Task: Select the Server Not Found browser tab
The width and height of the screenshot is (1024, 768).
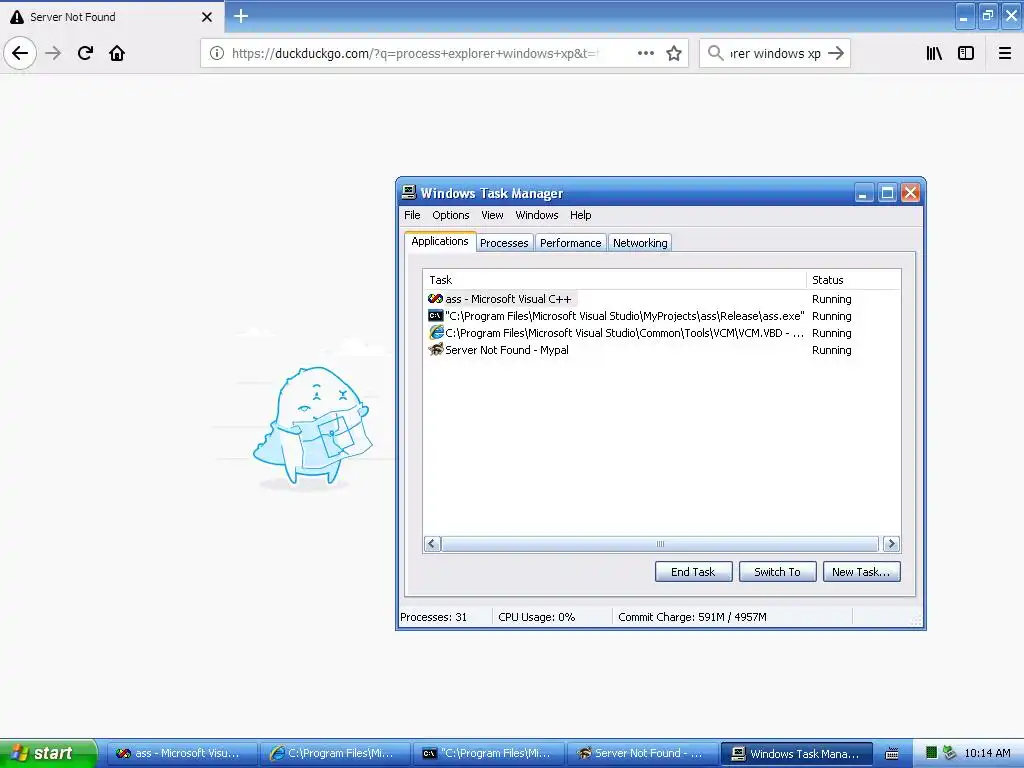Action: point(111,17)
